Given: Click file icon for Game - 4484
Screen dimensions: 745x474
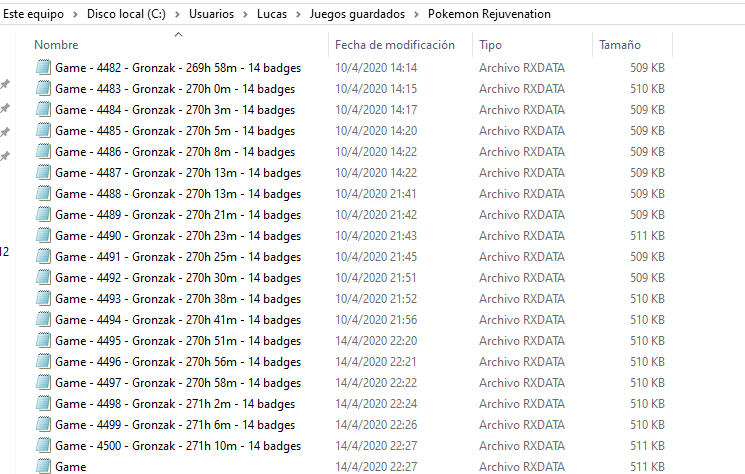Looking at the screenshot, I should click(43, 109).
